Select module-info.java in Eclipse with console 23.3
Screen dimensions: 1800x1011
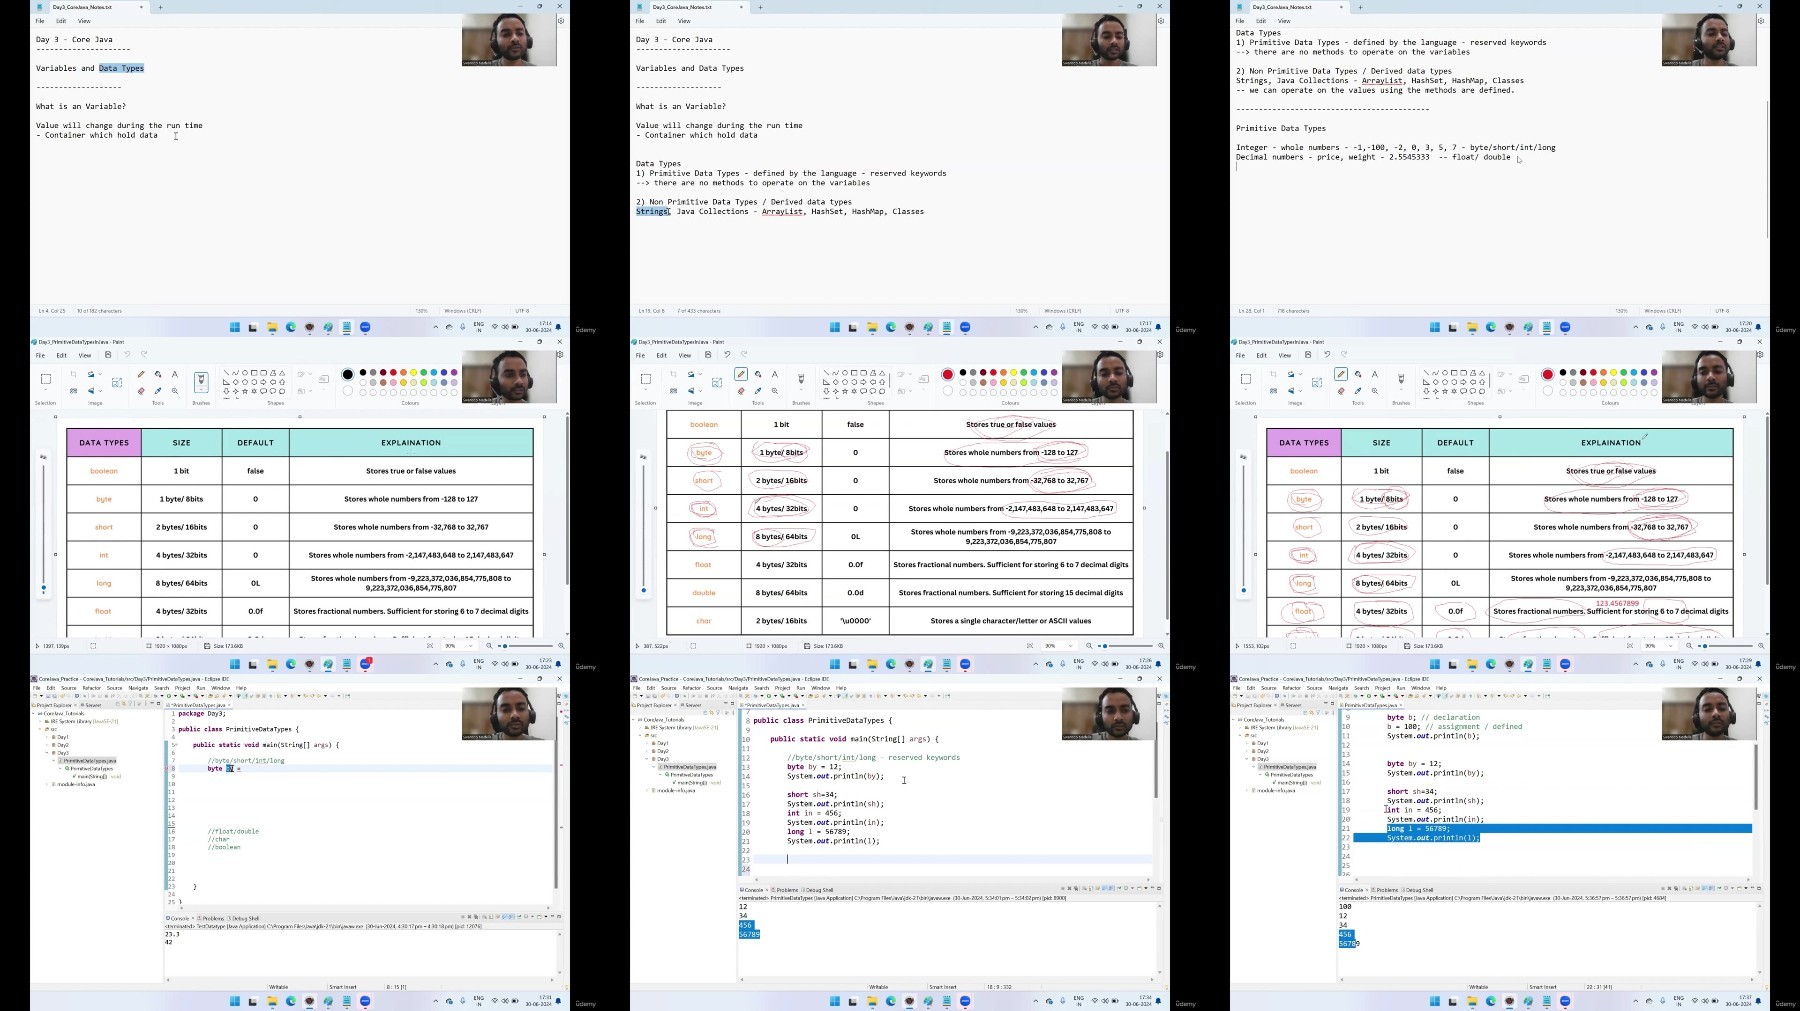[76, 784]
